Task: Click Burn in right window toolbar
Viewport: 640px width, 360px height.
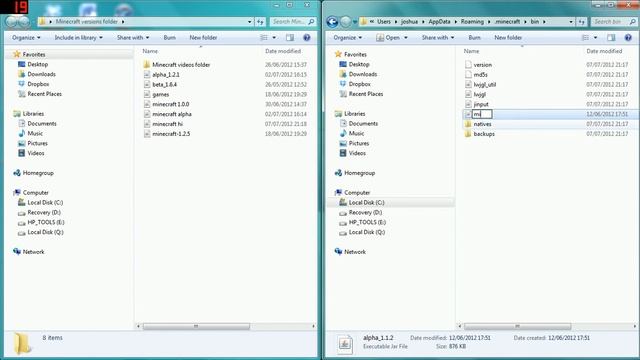Action: coord(474,38)
